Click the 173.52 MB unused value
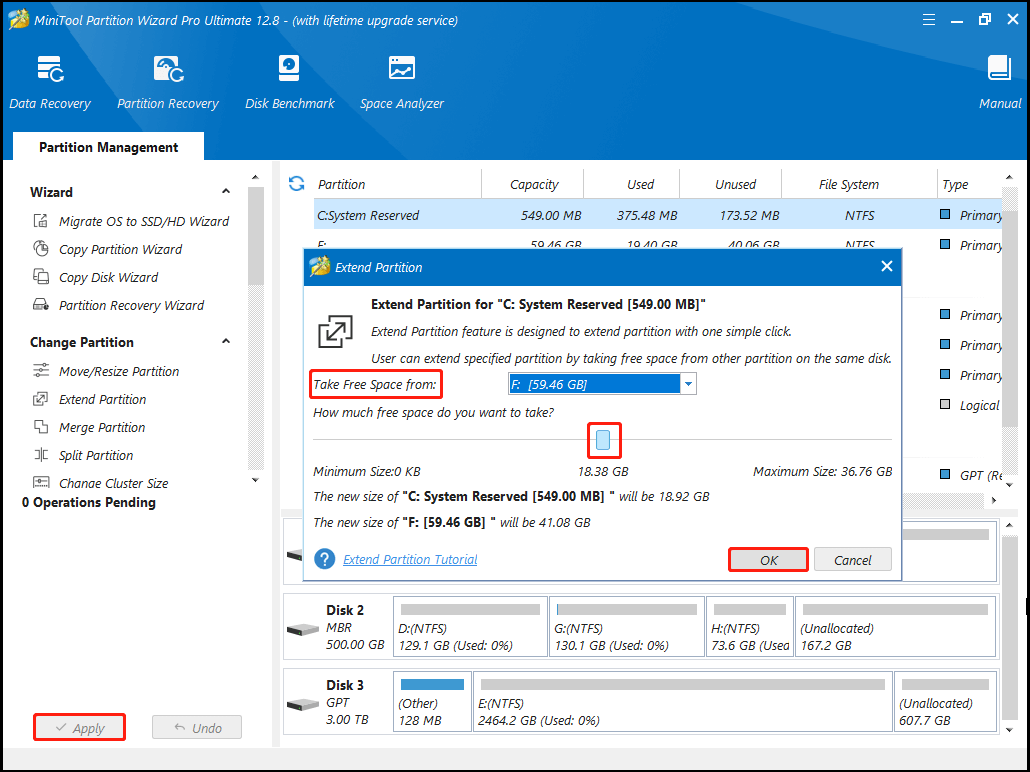This screenshot has width=1030, height=772. (748, 216)
